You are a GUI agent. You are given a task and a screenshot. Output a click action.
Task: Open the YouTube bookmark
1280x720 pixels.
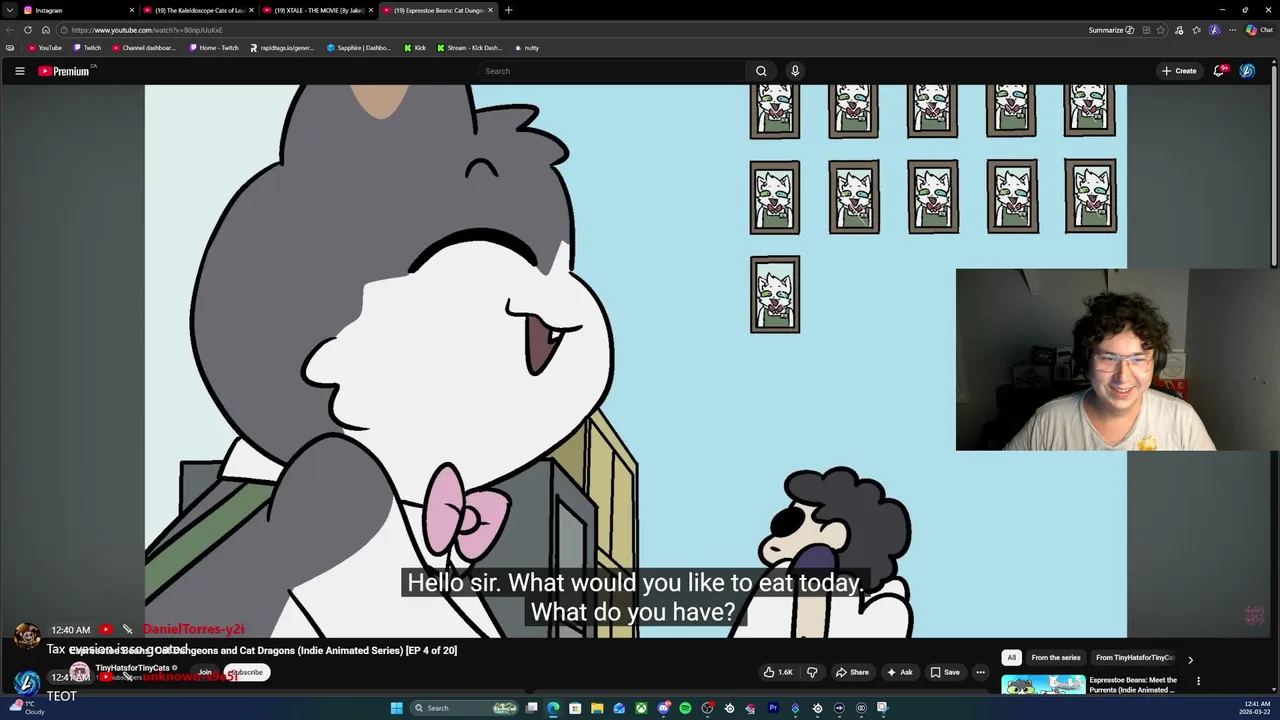click(44, 47)
